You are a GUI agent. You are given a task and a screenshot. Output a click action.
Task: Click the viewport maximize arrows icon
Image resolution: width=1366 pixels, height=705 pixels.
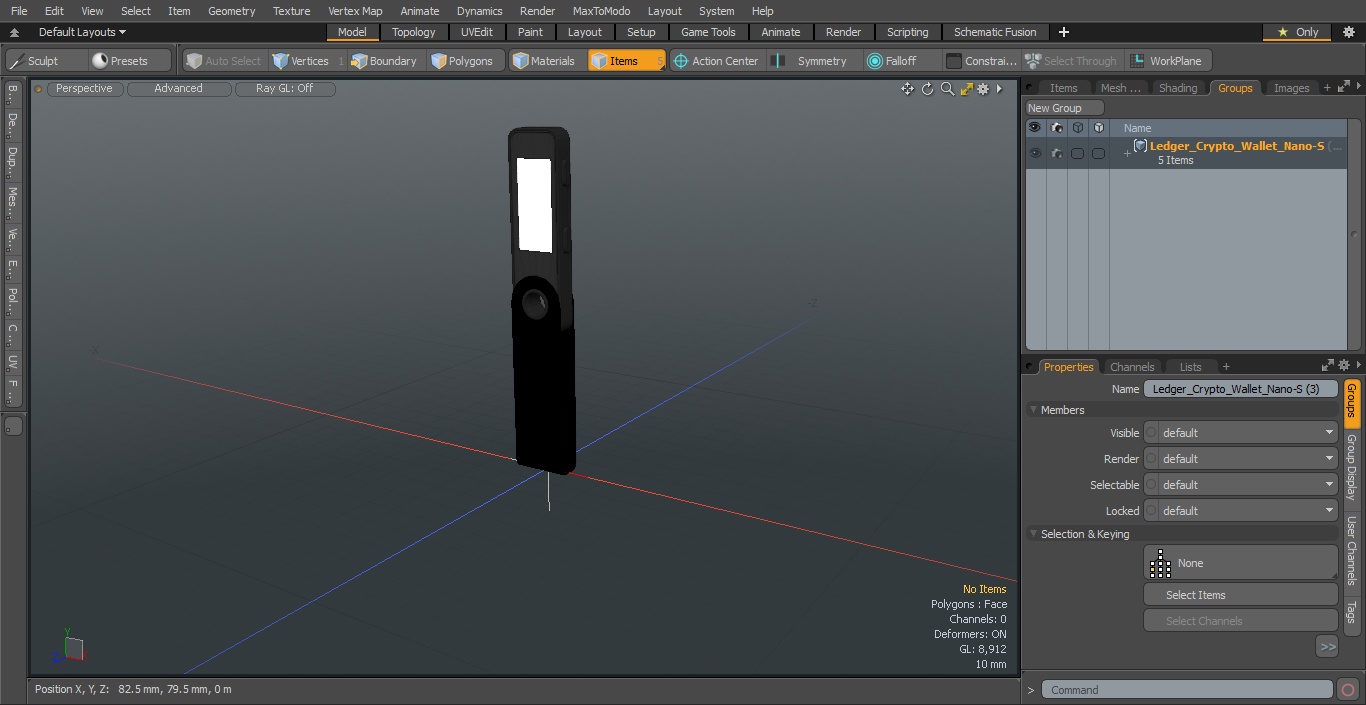[966, 89]
